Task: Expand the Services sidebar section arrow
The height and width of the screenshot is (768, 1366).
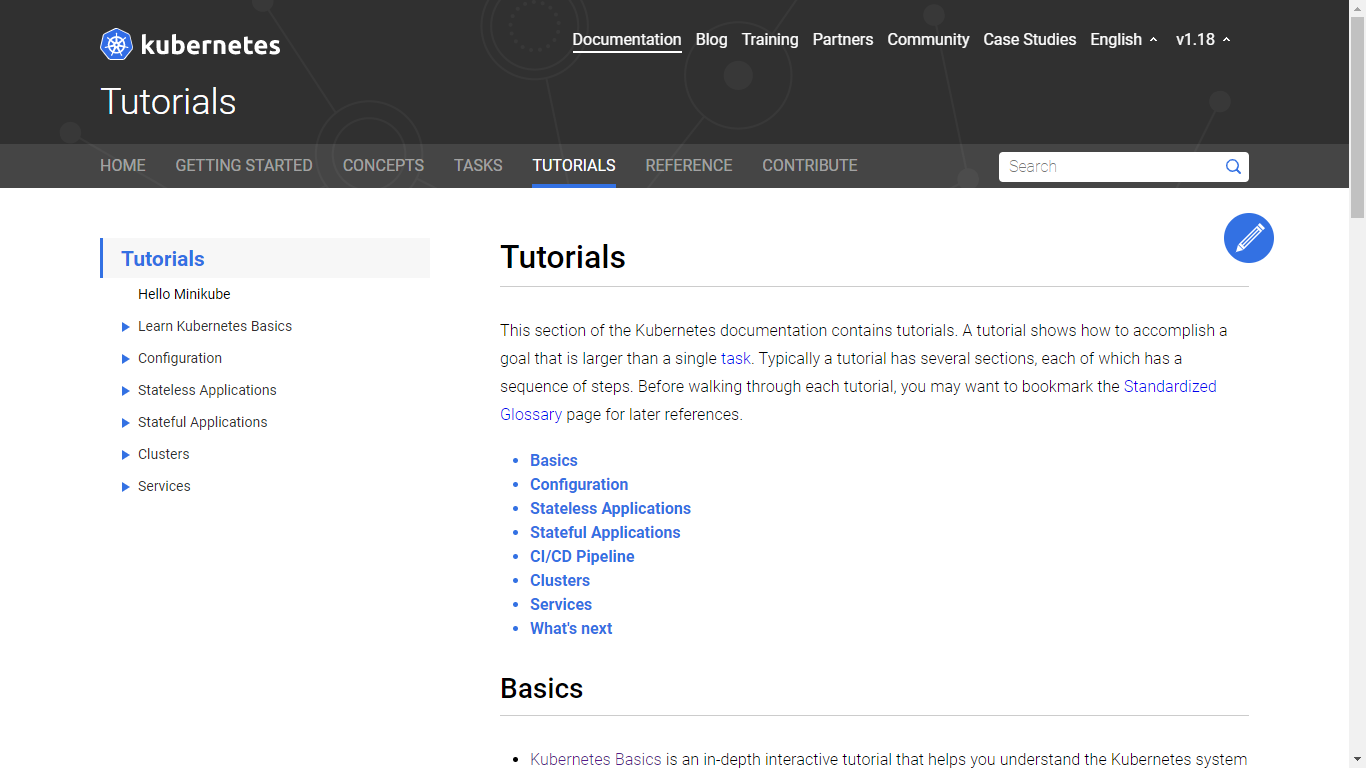Action: pyautogui.click(x=126, y=487)
